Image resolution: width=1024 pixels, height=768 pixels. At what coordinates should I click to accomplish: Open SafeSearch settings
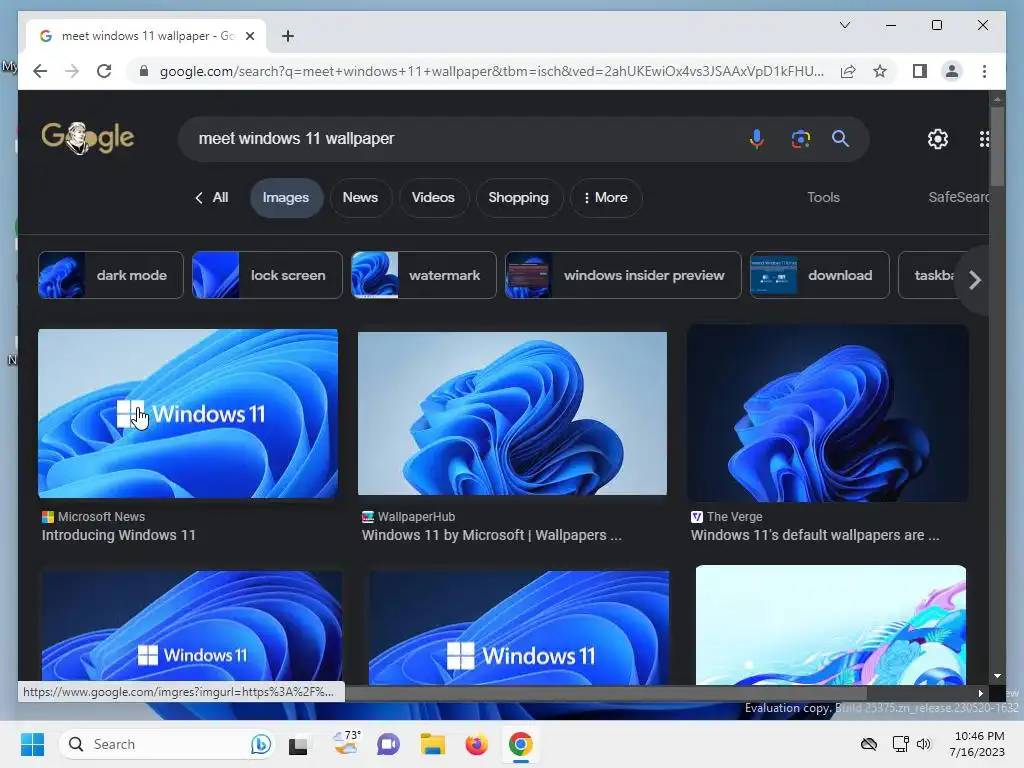point(958,197)
